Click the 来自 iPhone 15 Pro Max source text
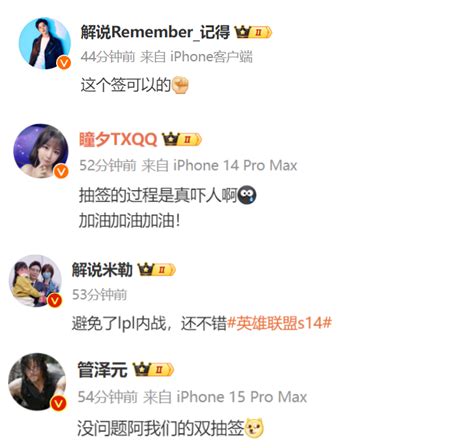Image resolution: width=474 pixels, height=448 pixels. (225, 397)
